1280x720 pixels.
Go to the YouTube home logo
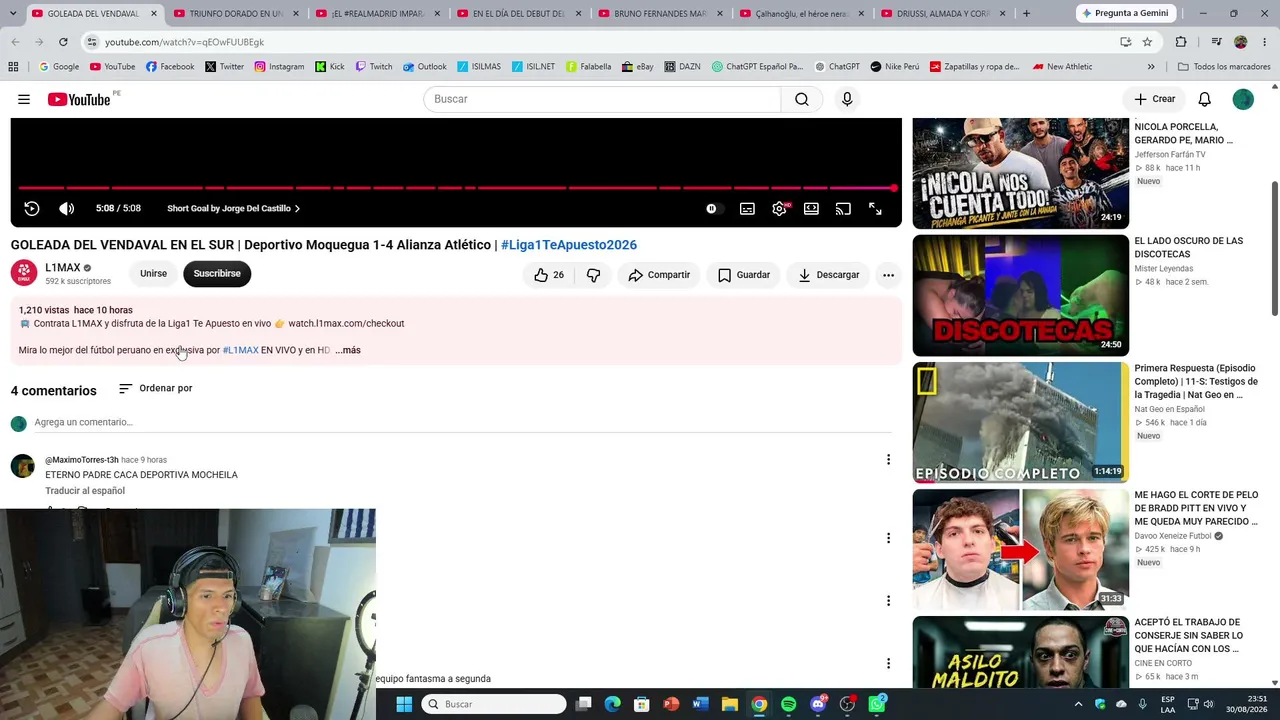(79, 99)
